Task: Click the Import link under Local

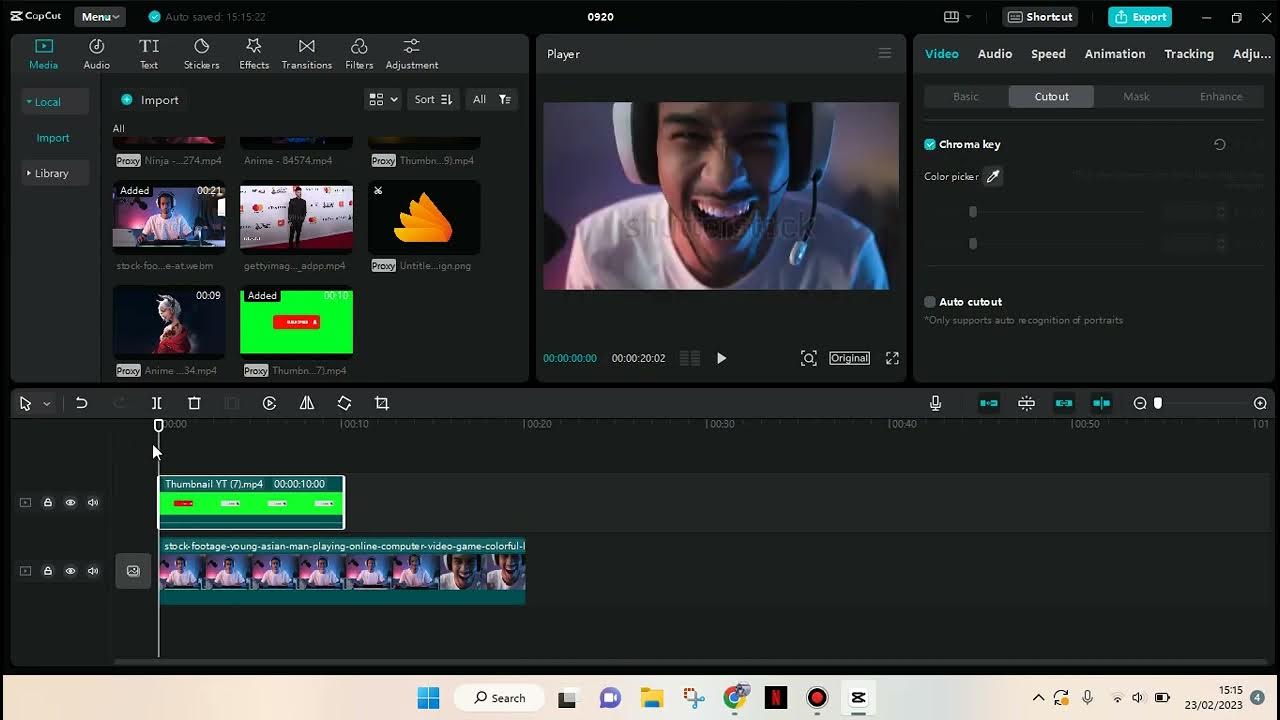Action: pyautogui.click(x=53, y=138)
